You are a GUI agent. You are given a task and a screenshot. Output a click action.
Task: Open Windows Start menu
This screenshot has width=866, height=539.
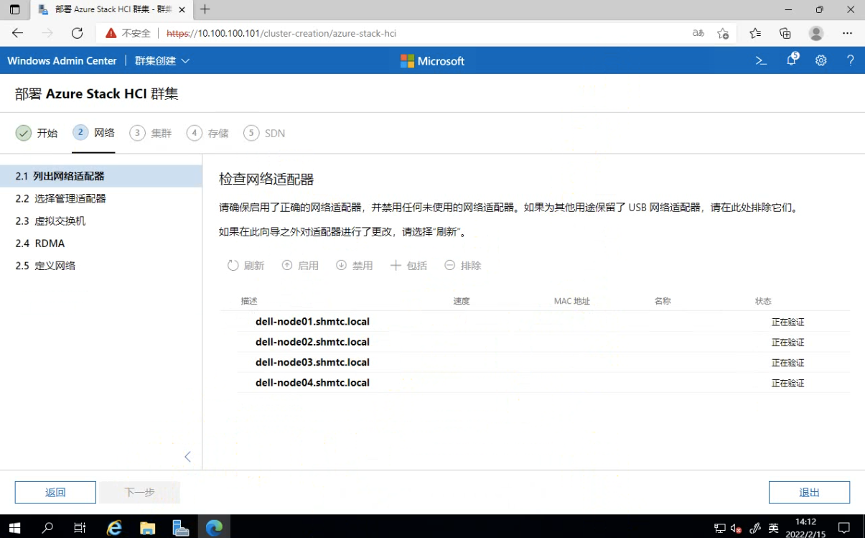(x=14, y=528)
